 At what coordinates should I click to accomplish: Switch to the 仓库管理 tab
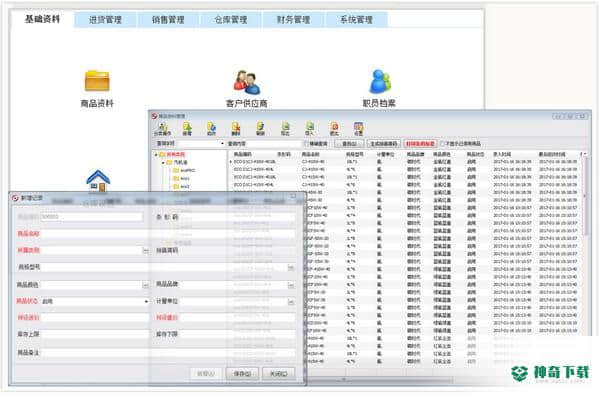pyautogui.click(x=231, y=20)
